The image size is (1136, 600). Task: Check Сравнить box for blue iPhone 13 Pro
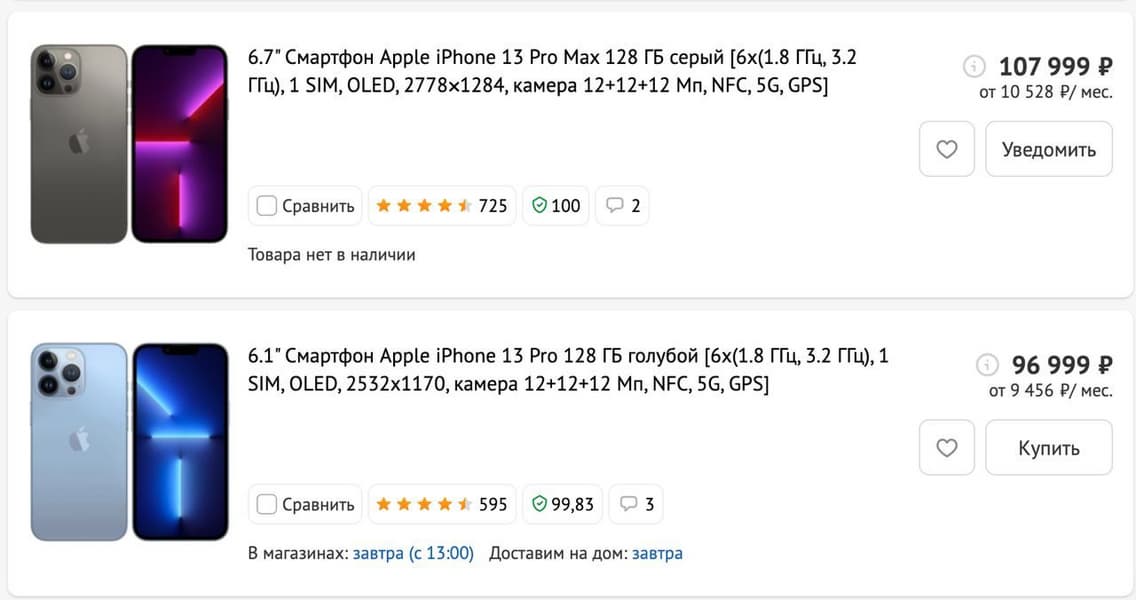click(267, 504)
